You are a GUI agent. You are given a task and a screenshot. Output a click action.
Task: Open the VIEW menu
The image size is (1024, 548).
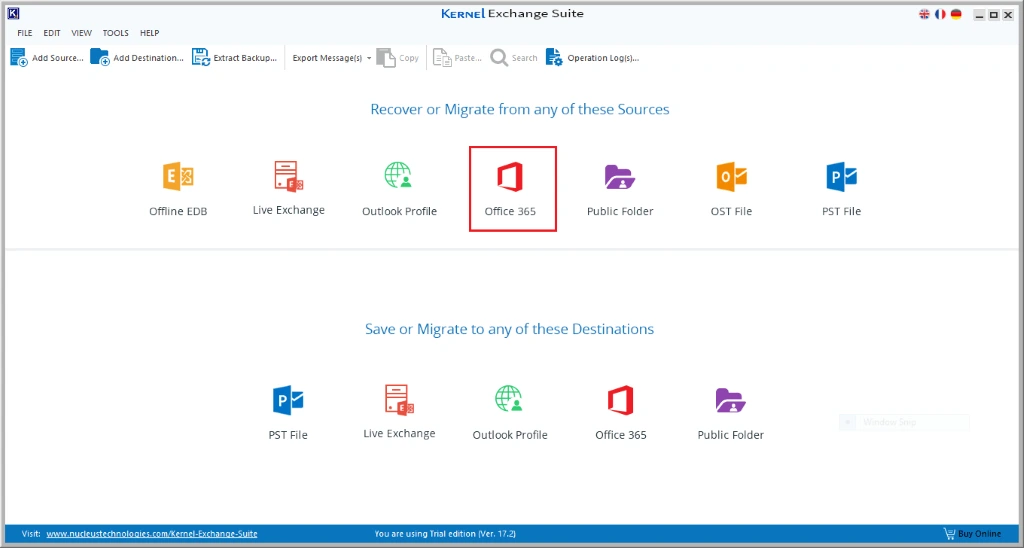point(82,33)
